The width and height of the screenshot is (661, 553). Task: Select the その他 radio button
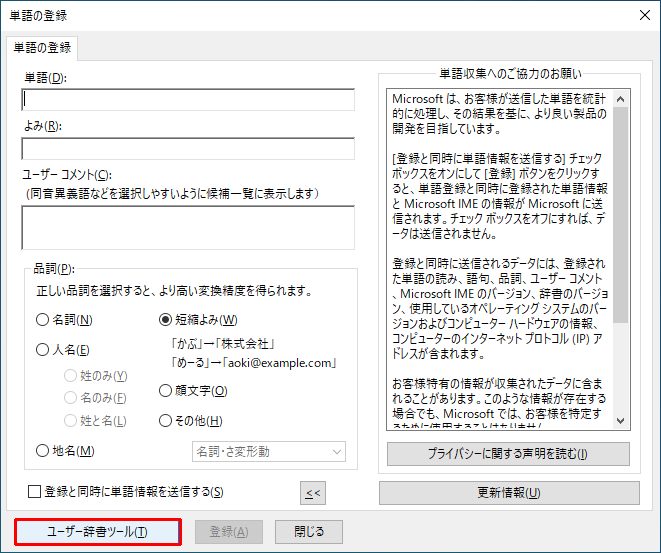click(x=166, y=421)
